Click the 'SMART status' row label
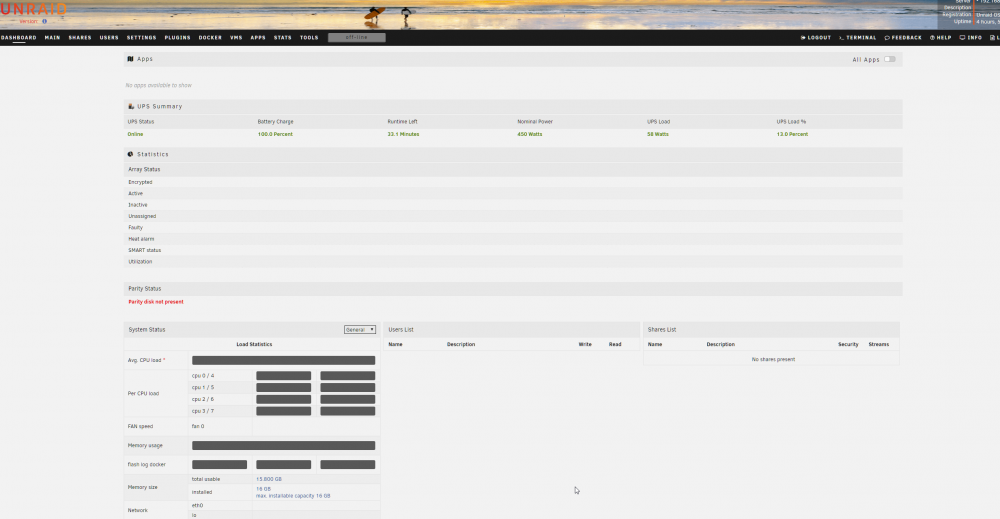 144,251
